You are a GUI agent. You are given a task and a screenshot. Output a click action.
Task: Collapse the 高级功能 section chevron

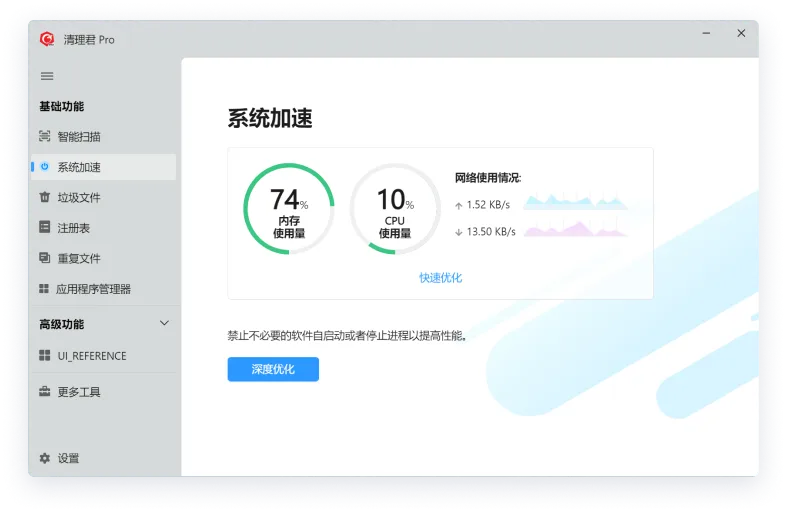(165, 323)
